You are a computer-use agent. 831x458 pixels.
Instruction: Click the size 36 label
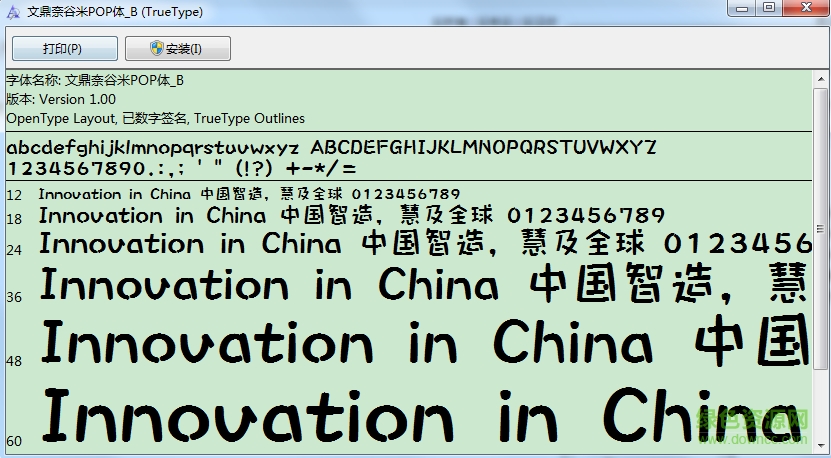tap(14, 297)
